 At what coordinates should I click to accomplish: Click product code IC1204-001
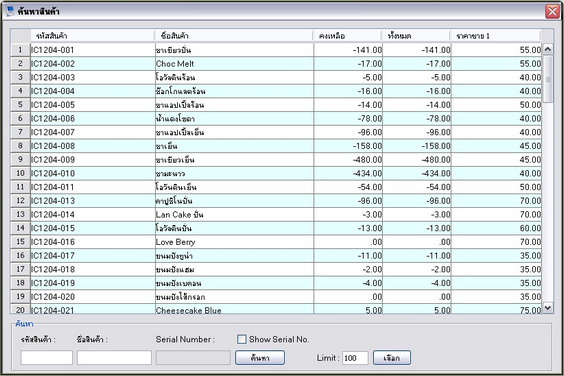[53, 50]
